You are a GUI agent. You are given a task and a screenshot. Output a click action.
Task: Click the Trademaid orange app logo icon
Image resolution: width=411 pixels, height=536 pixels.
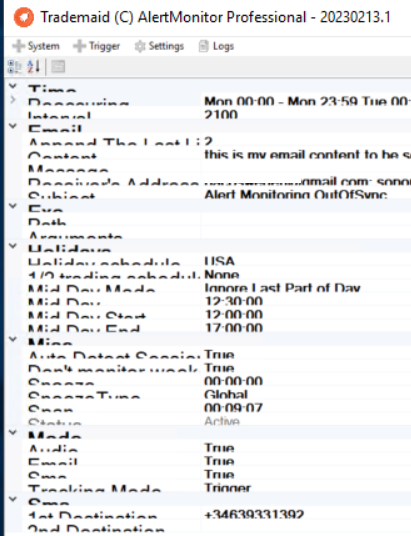[x=24, y=17]
